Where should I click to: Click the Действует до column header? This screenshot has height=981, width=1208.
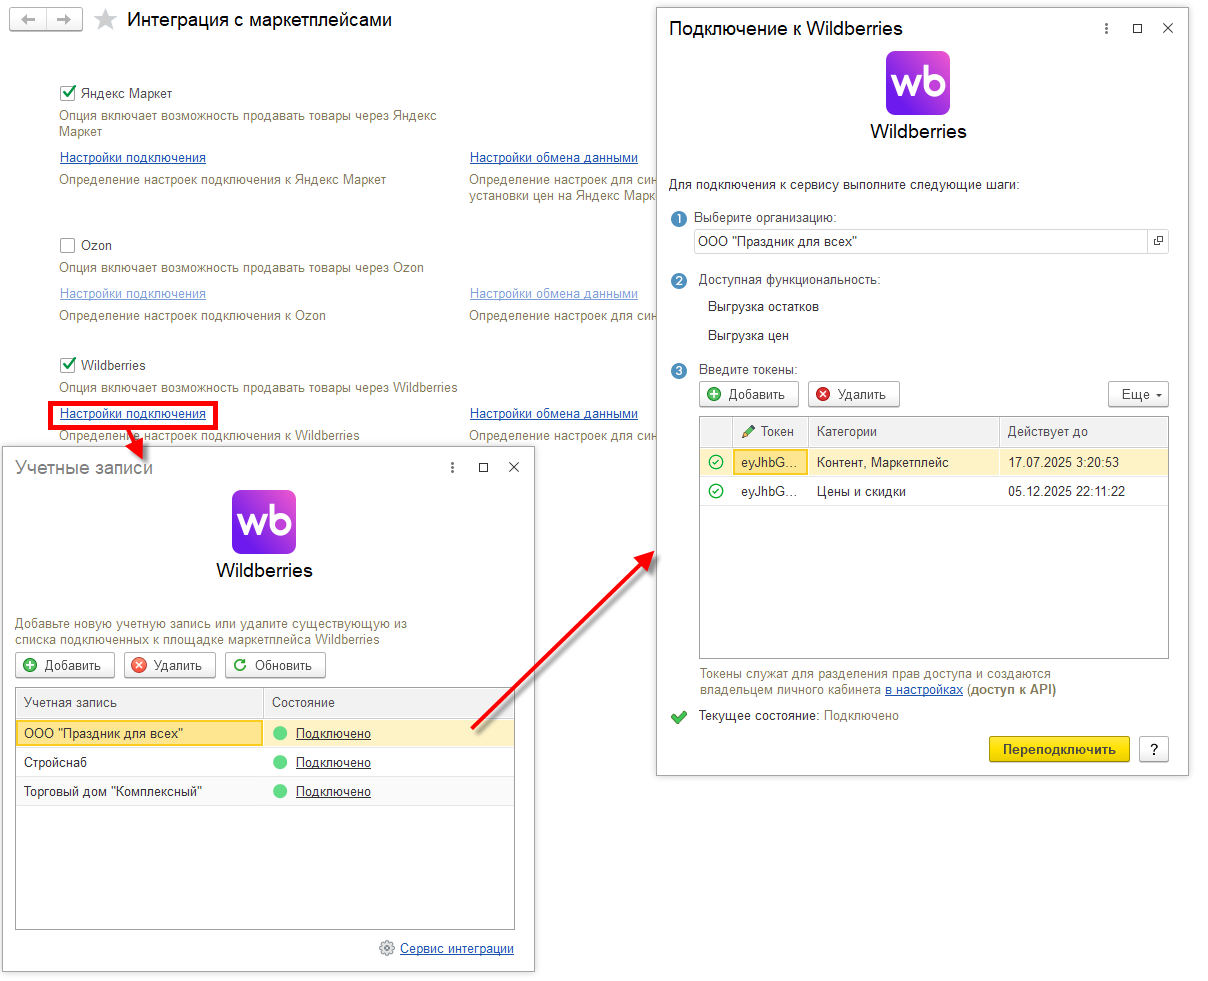(x=1083, y=432)
